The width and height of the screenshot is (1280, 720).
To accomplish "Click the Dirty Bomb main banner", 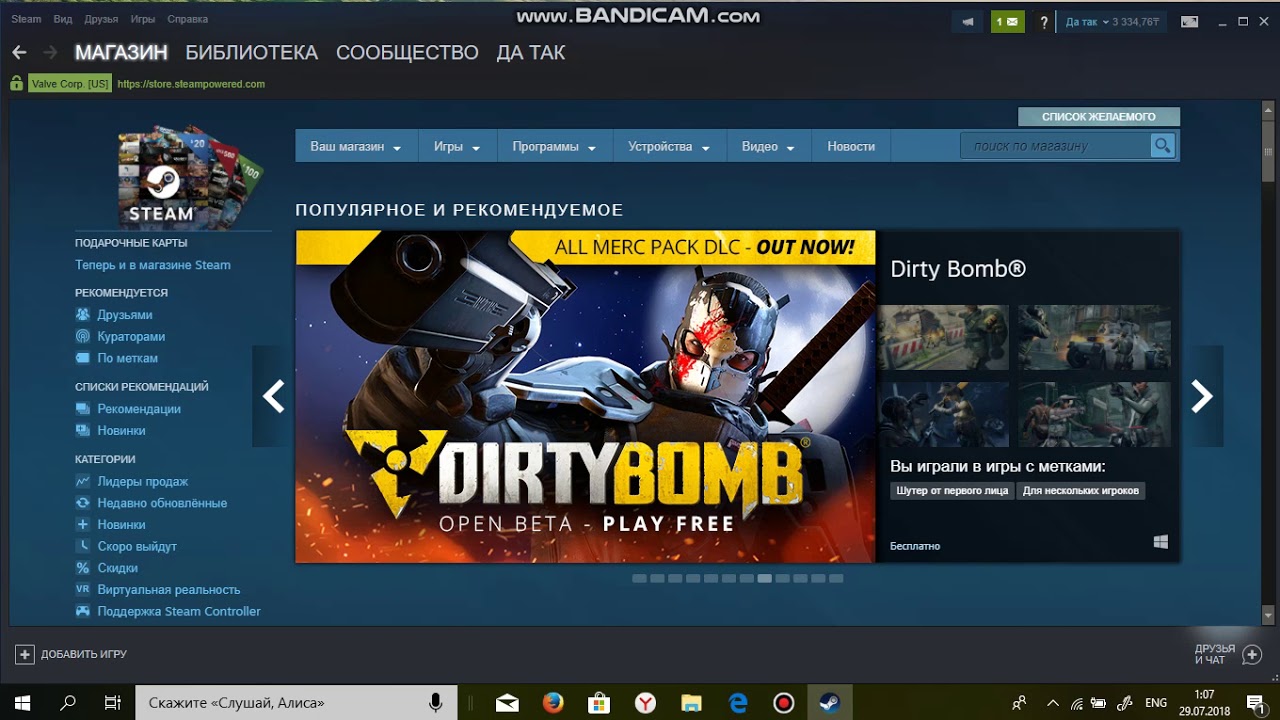I will click(585, 396).
